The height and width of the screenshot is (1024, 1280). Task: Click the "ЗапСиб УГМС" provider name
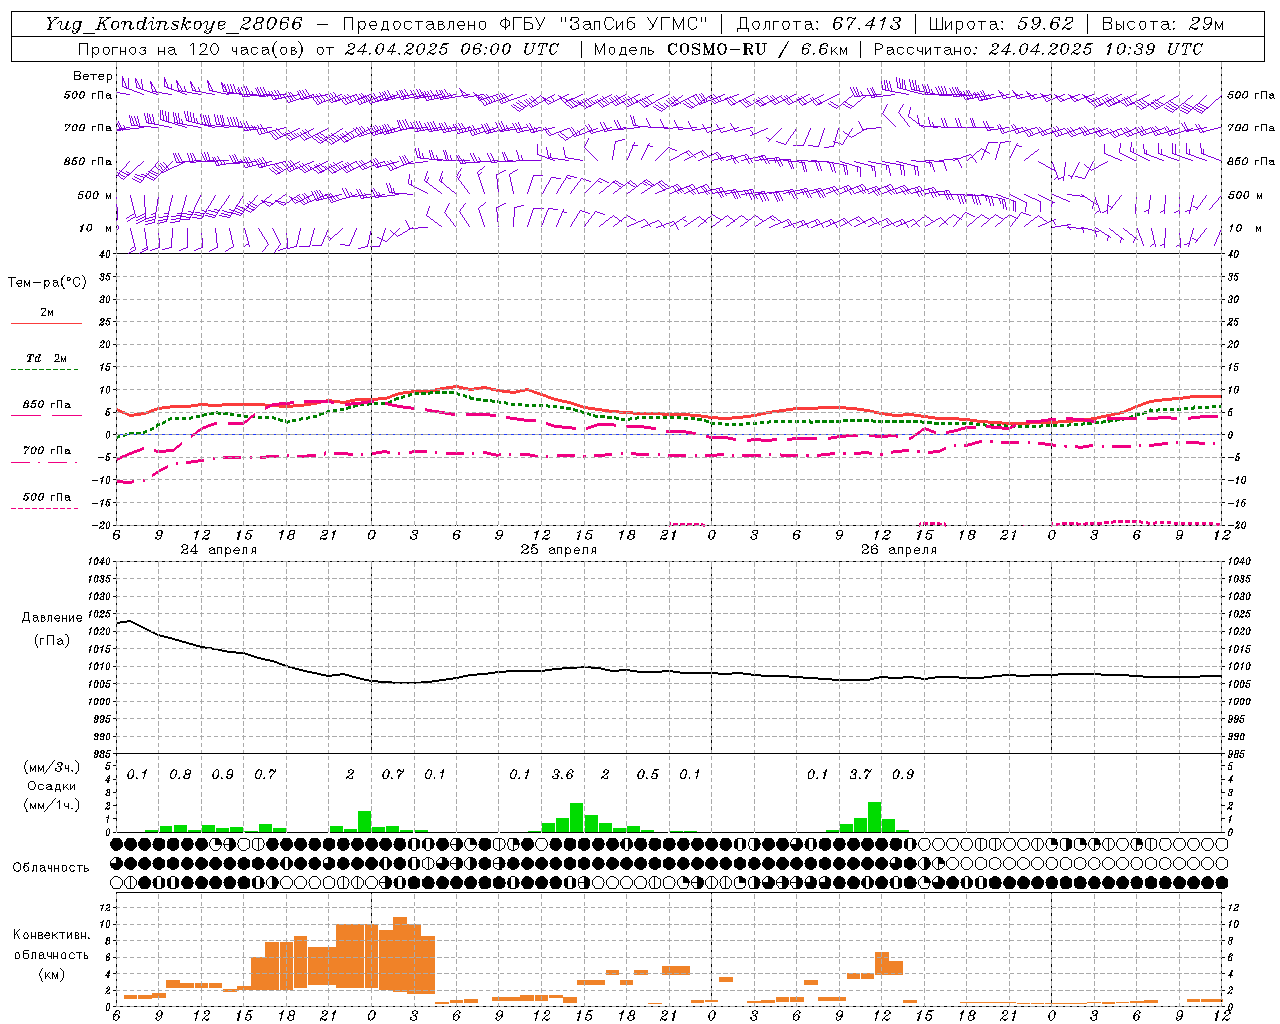634,24
